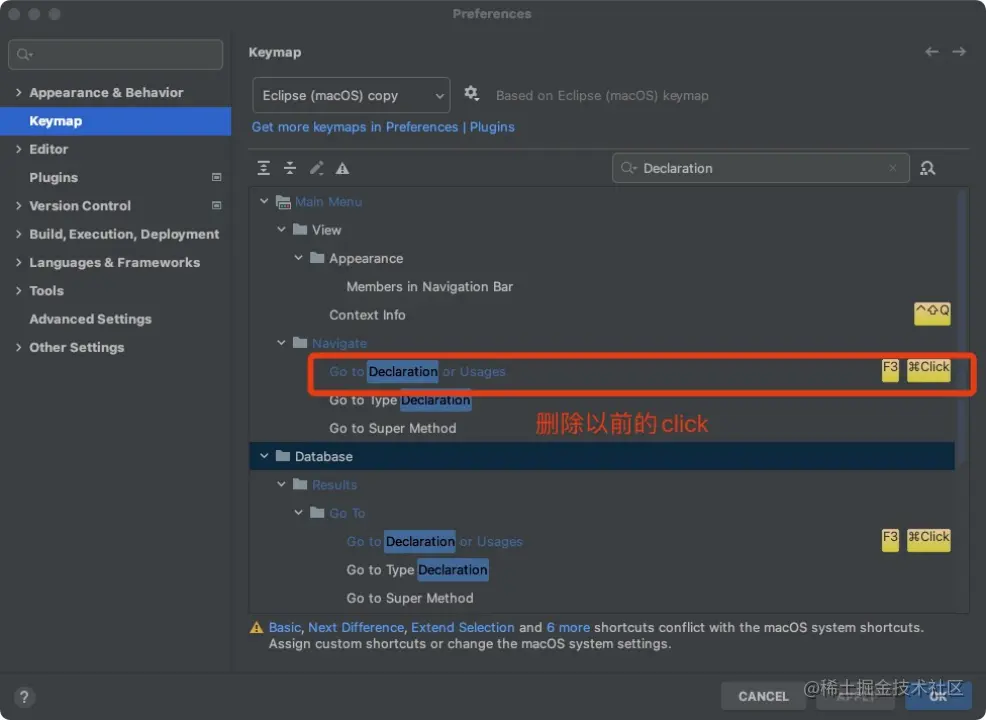
Task: Expand the Version Control settings section
Action: pyautogui.click(x=18, y=206)
